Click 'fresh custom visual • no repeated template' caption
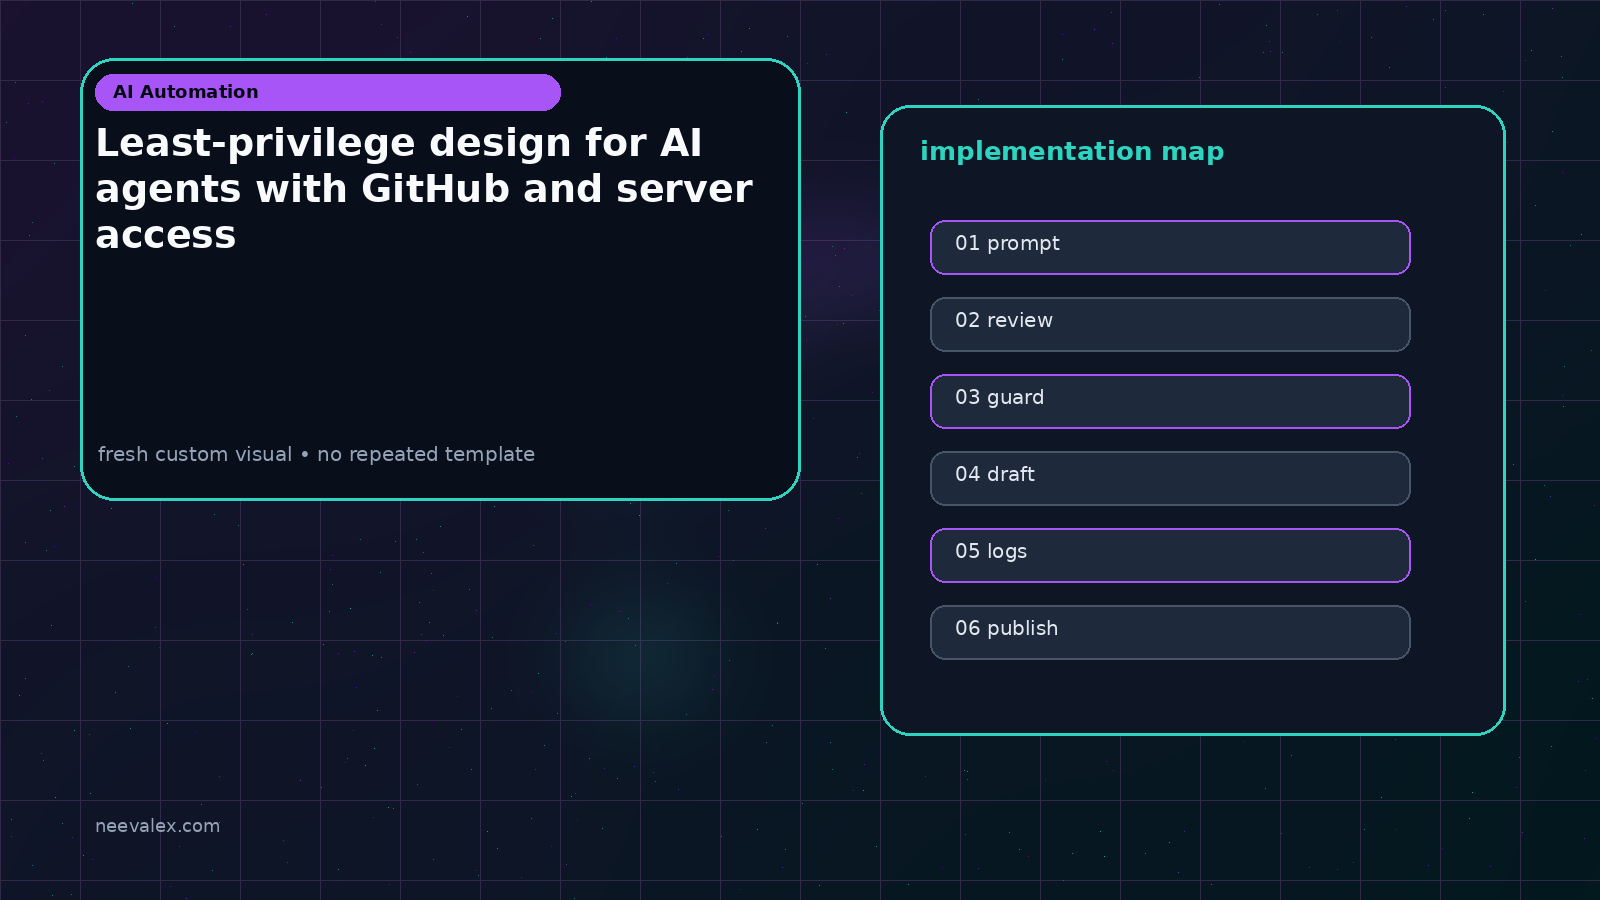The width and height of the screenshot is (1600, 900). point(316,454)
